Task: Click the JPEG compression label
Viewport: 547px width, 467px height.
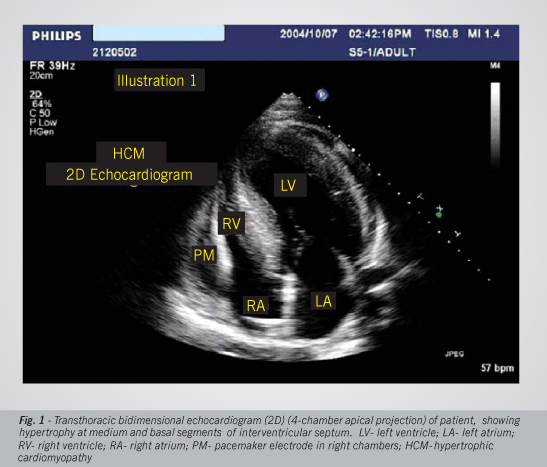Action: tap(454, 354)
